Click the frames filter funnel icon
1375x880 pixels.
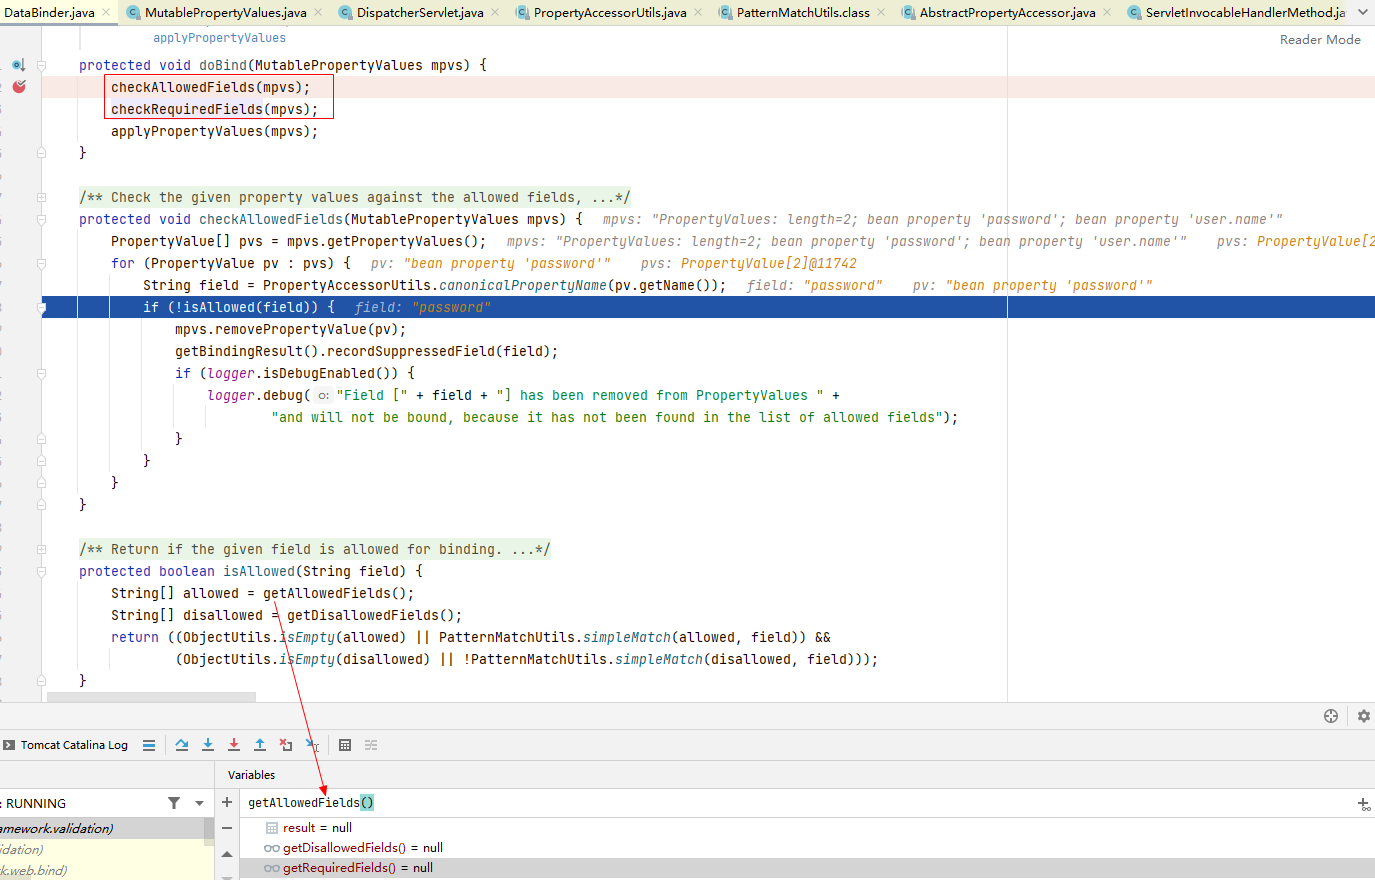[x=174, y=803]
